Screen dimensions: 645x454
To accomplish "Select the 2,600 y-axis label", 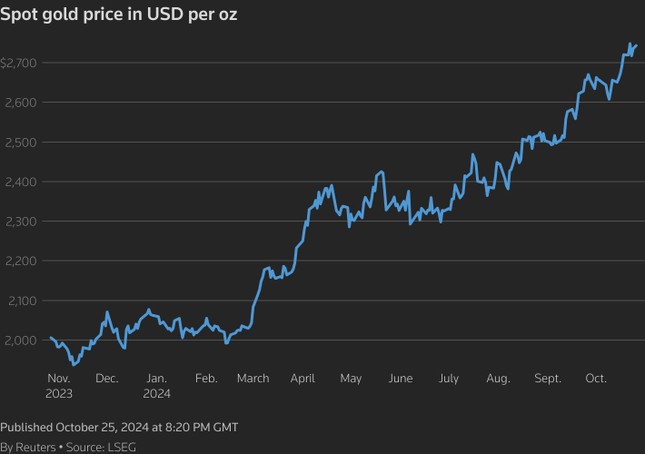I will pos(20,102).
